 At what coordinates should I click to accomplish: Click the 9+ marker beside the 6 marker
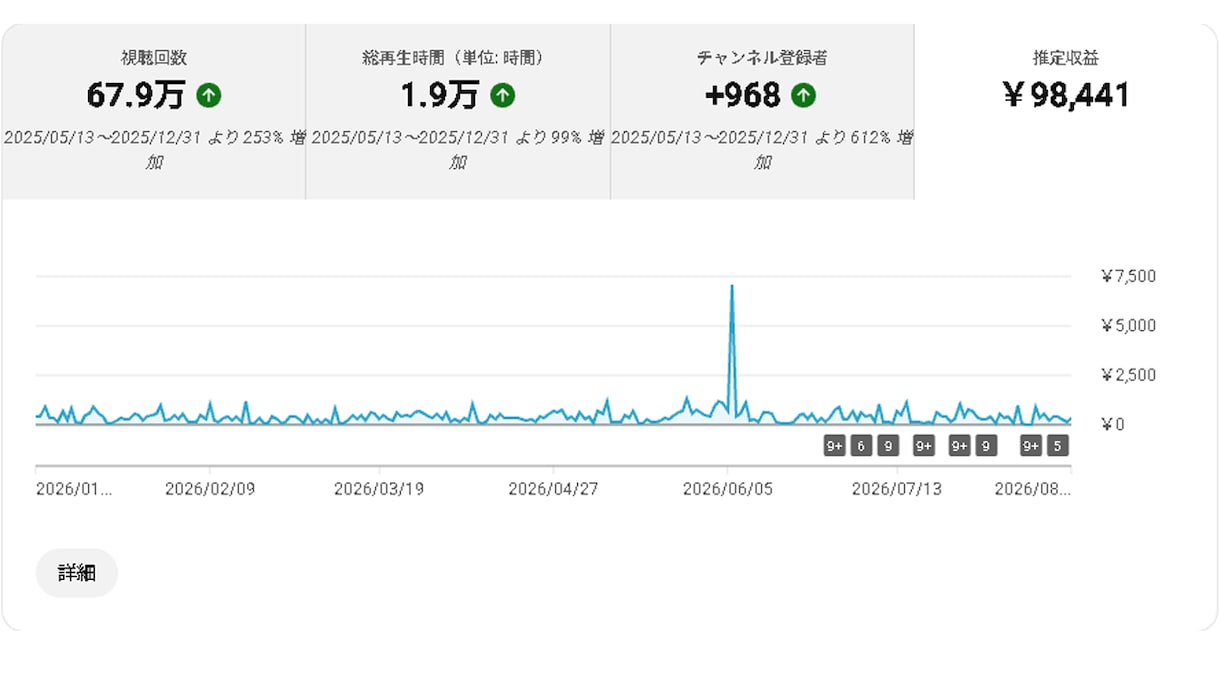click(834, 446)
